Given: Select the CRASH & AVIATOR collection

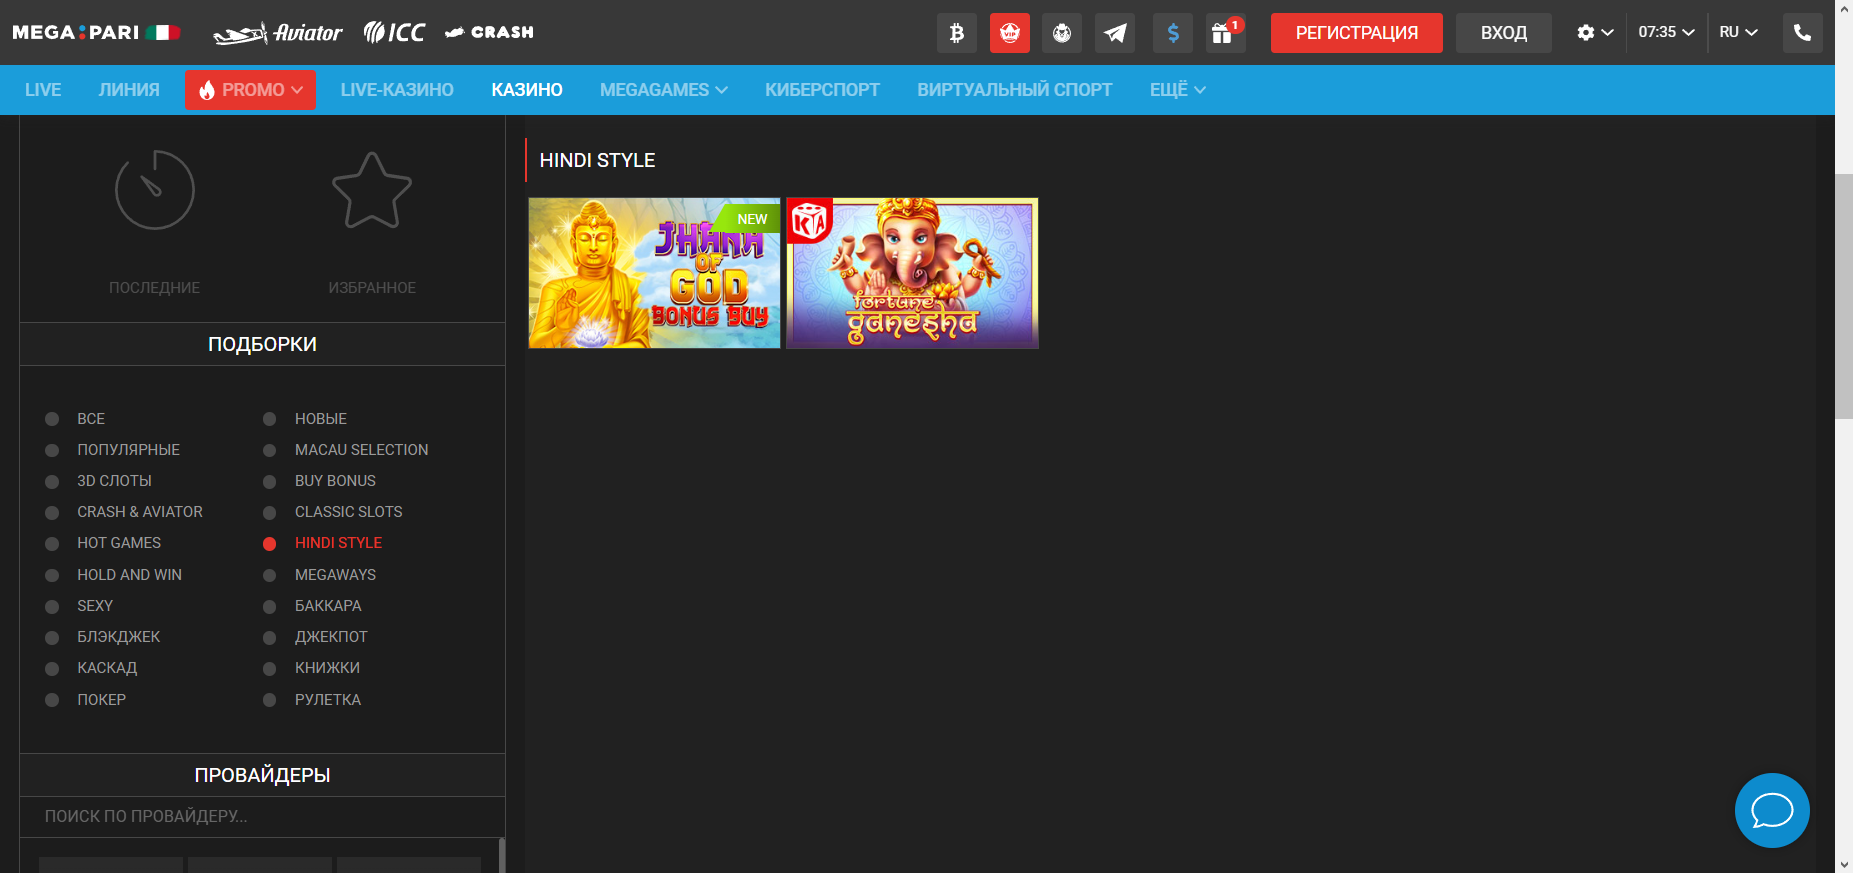Looking at the screenshot, I should pos(140,512).
